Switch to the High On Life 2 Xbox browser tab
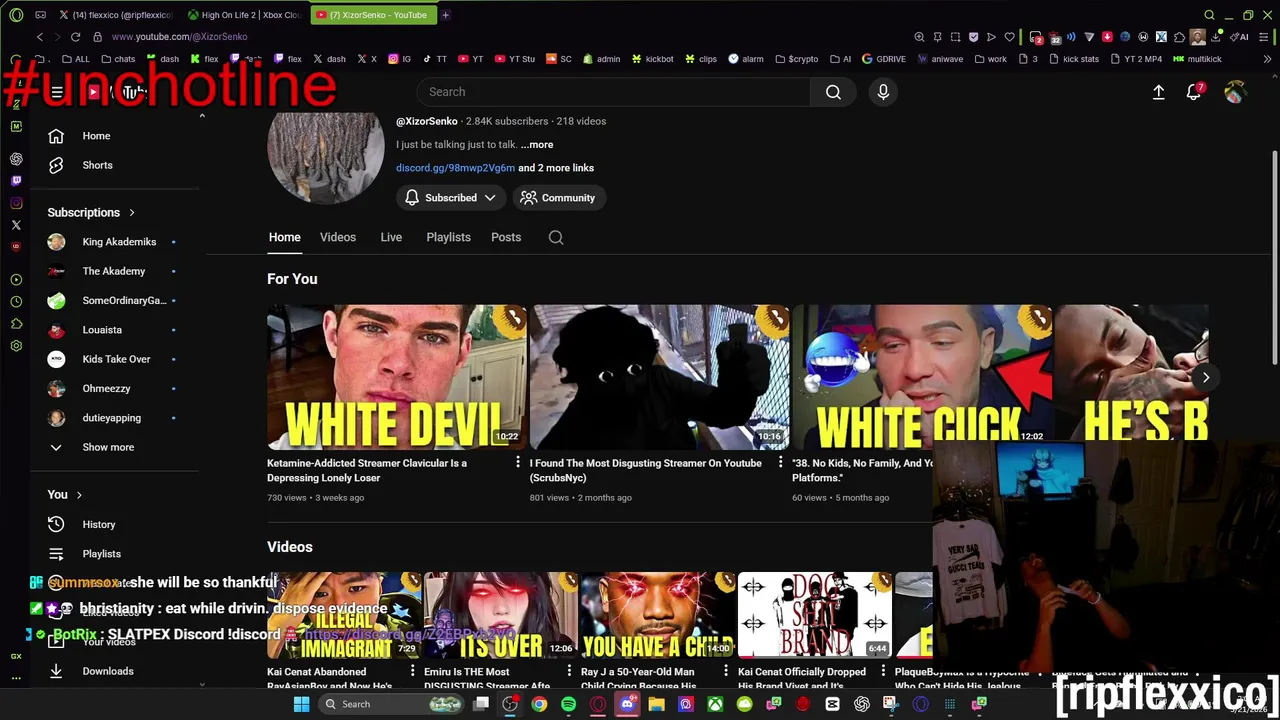Viewport: 1280px width, 720px height. [245, 15]
